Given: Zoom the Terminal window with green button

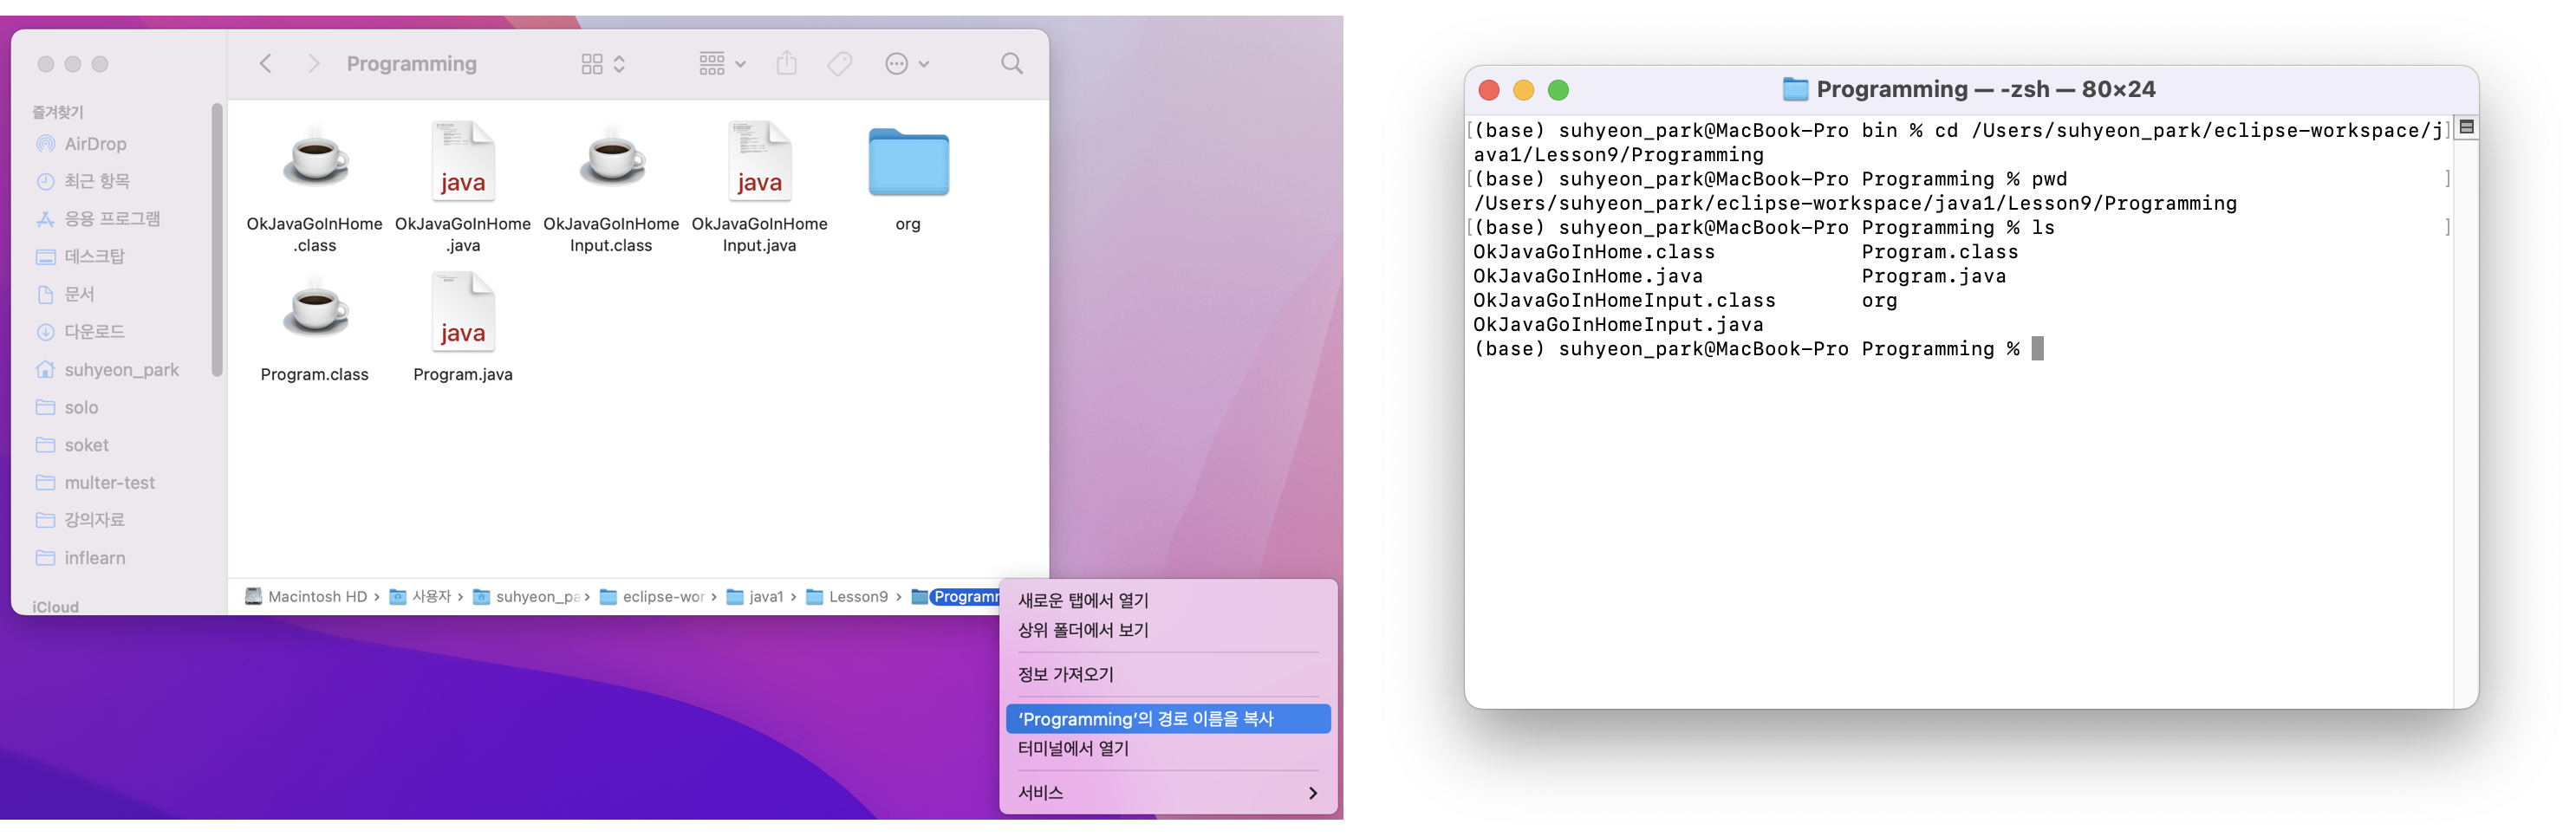Looking at the screenshot, I should [x=1558, y=90].
